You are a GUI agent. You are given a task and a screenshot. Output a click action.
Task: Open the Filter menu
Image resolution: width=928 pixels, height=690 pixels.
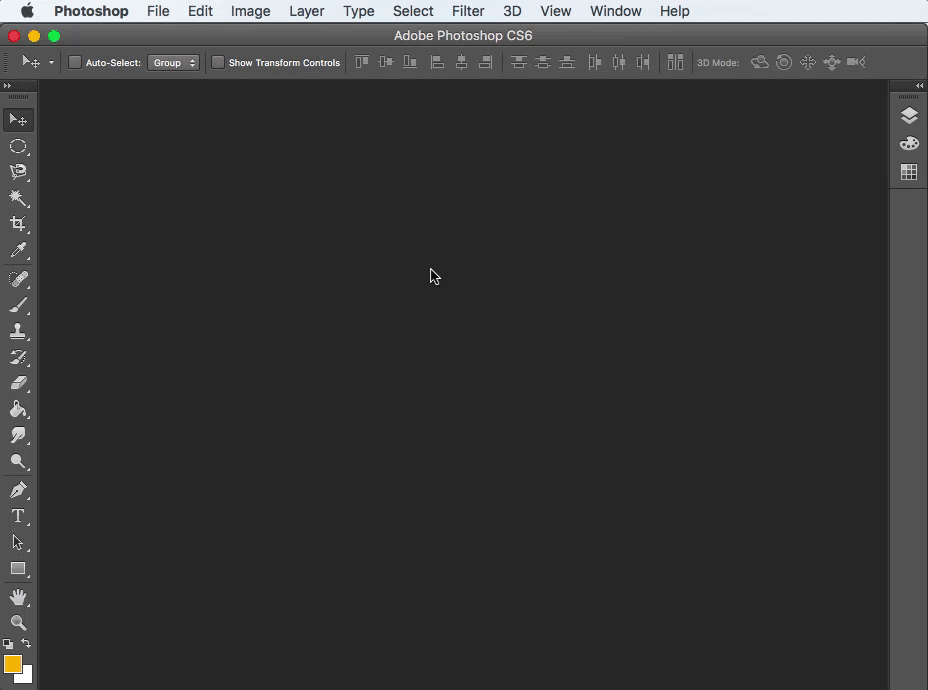(x=468, y=11)
